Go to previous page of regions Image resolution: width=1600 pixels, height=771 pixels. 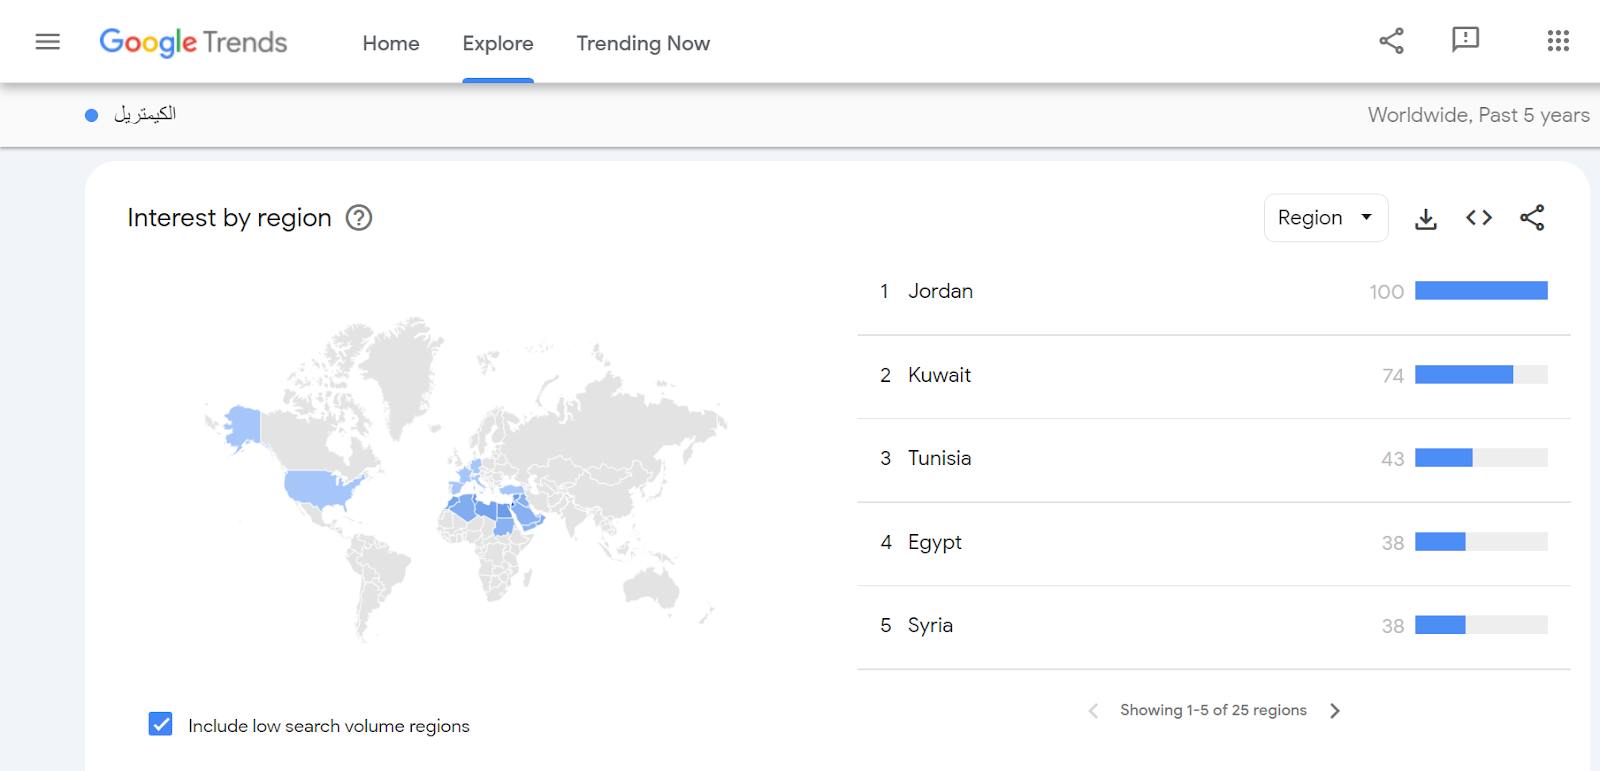pos(1093,711)
